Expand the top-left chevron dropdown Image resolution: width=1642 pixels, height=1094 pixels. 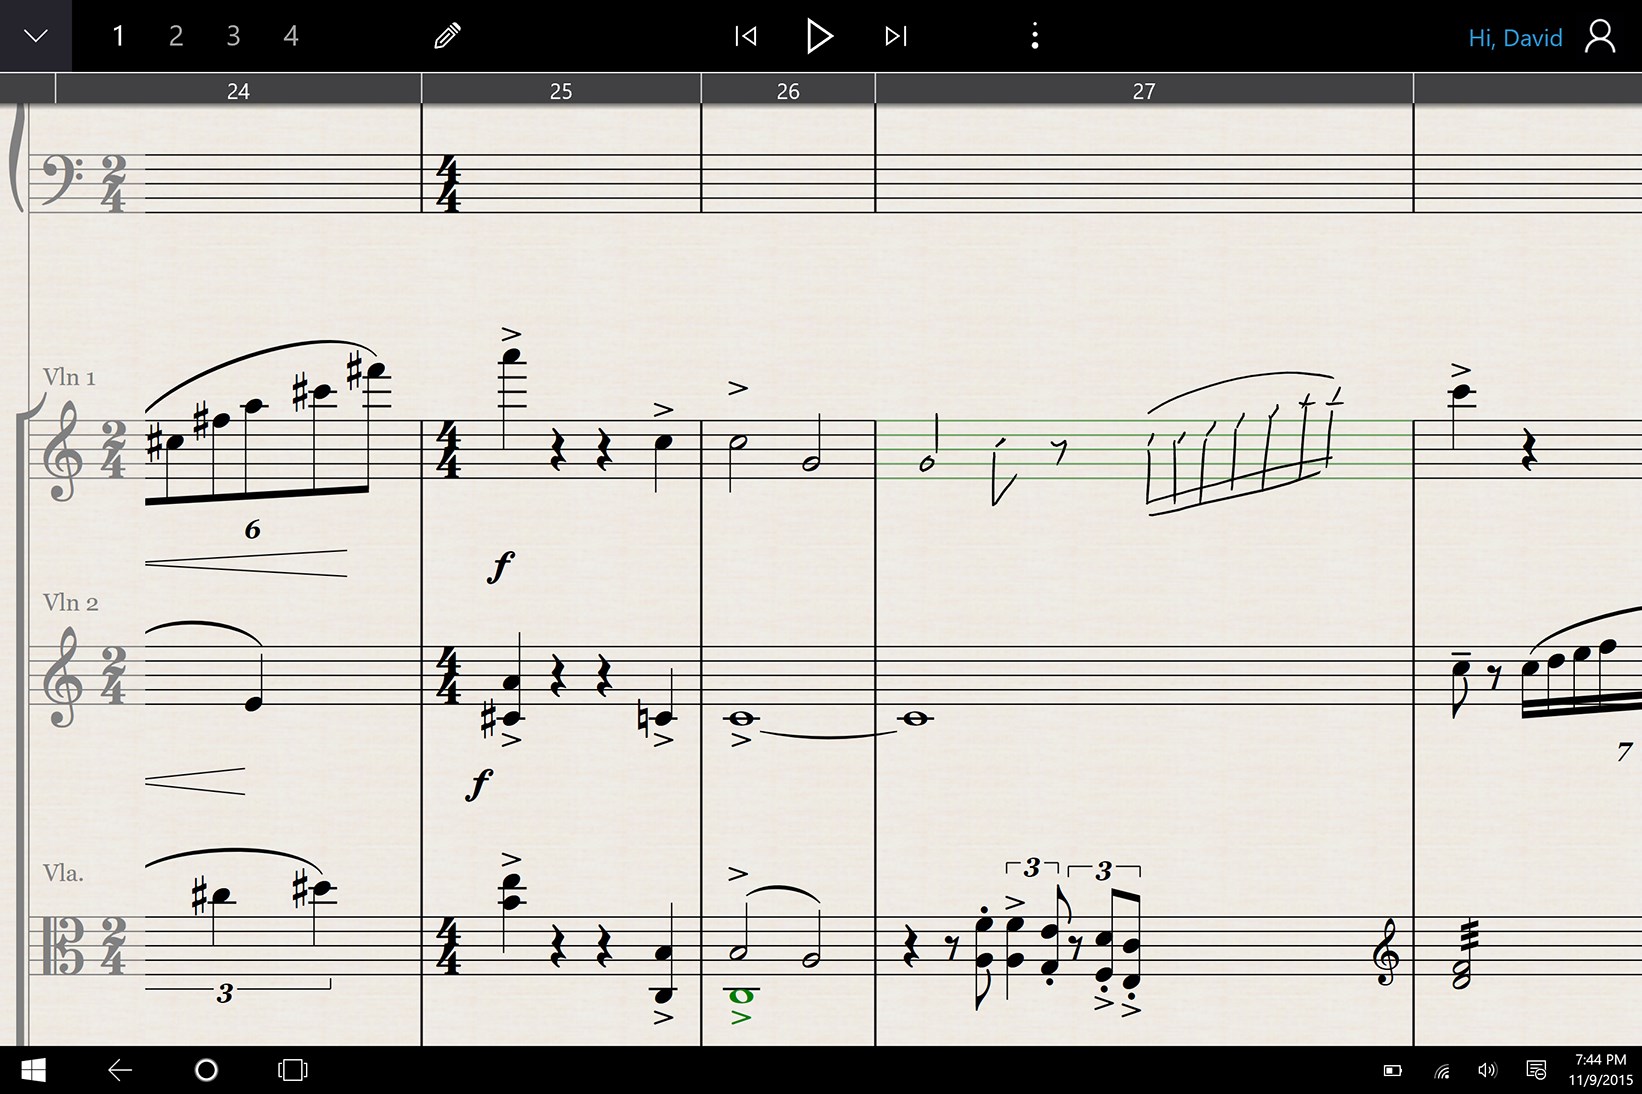click(x=36, y=36)
